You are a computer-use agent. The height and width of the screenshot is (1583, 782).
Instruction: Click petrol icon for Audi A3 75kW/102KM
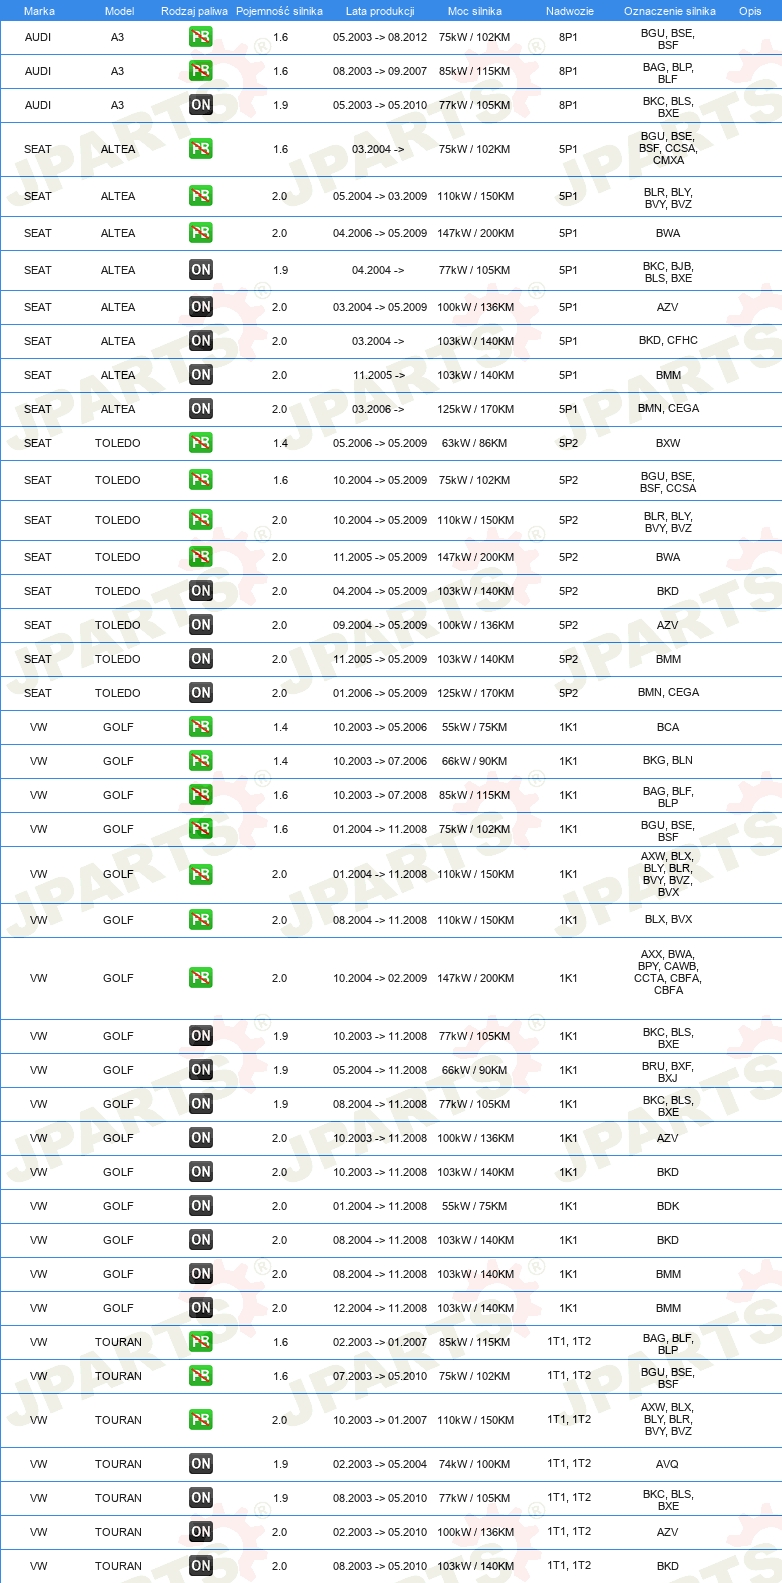click(x=201, y=37)
